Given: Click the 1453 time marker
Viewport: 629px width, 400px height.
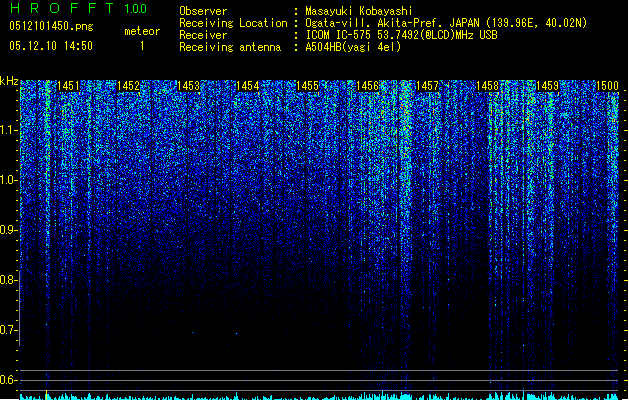Looking at the screenshot, I should [x=188, y=86].
